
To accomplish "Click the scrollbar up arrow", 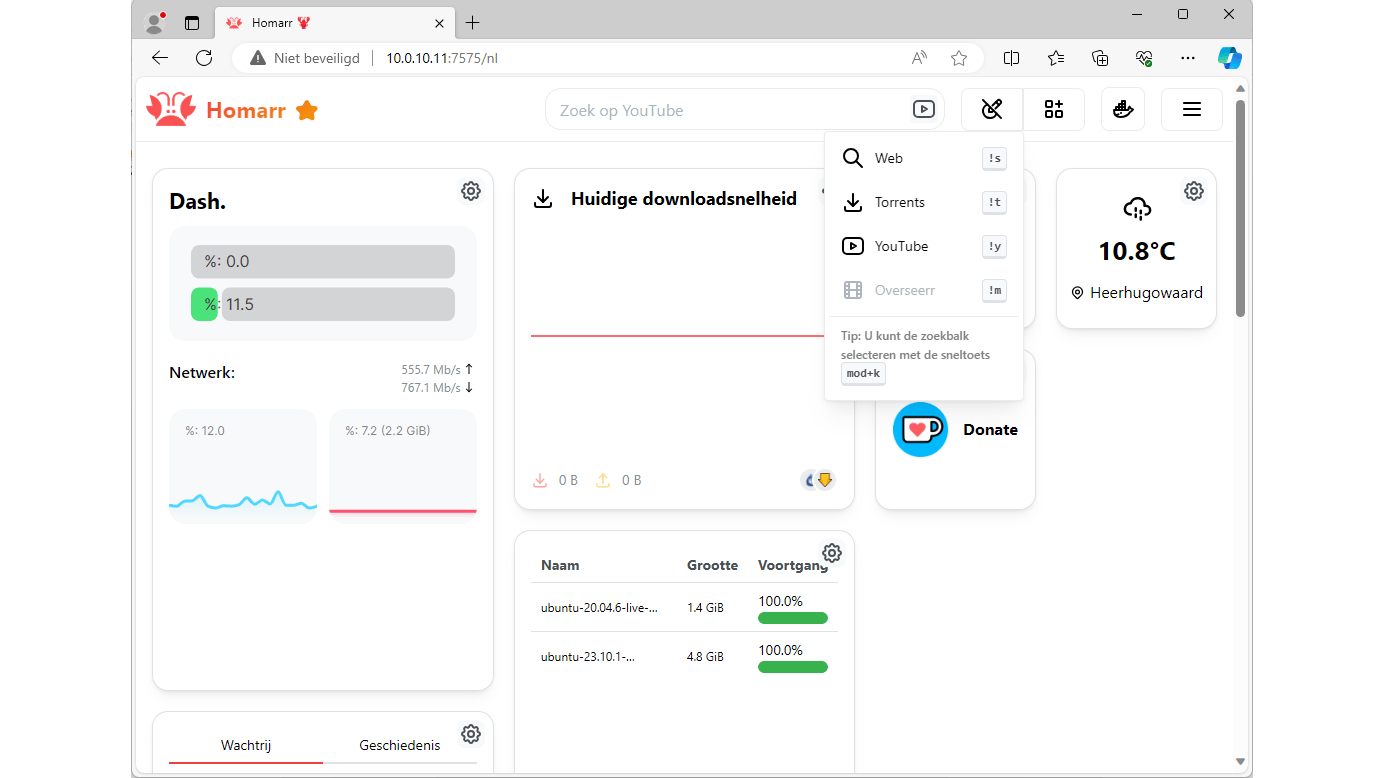I will pyautogui.click(x=1240, y=89).
